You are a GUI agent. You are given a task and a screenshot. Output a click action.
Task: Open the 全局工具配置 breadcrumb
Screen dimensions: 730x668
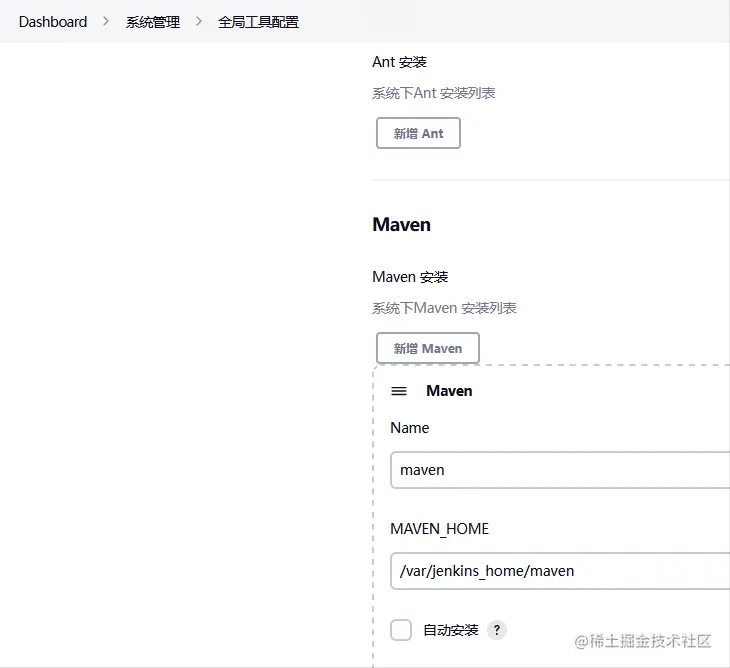pyautogui.click(x=258, y=22)
